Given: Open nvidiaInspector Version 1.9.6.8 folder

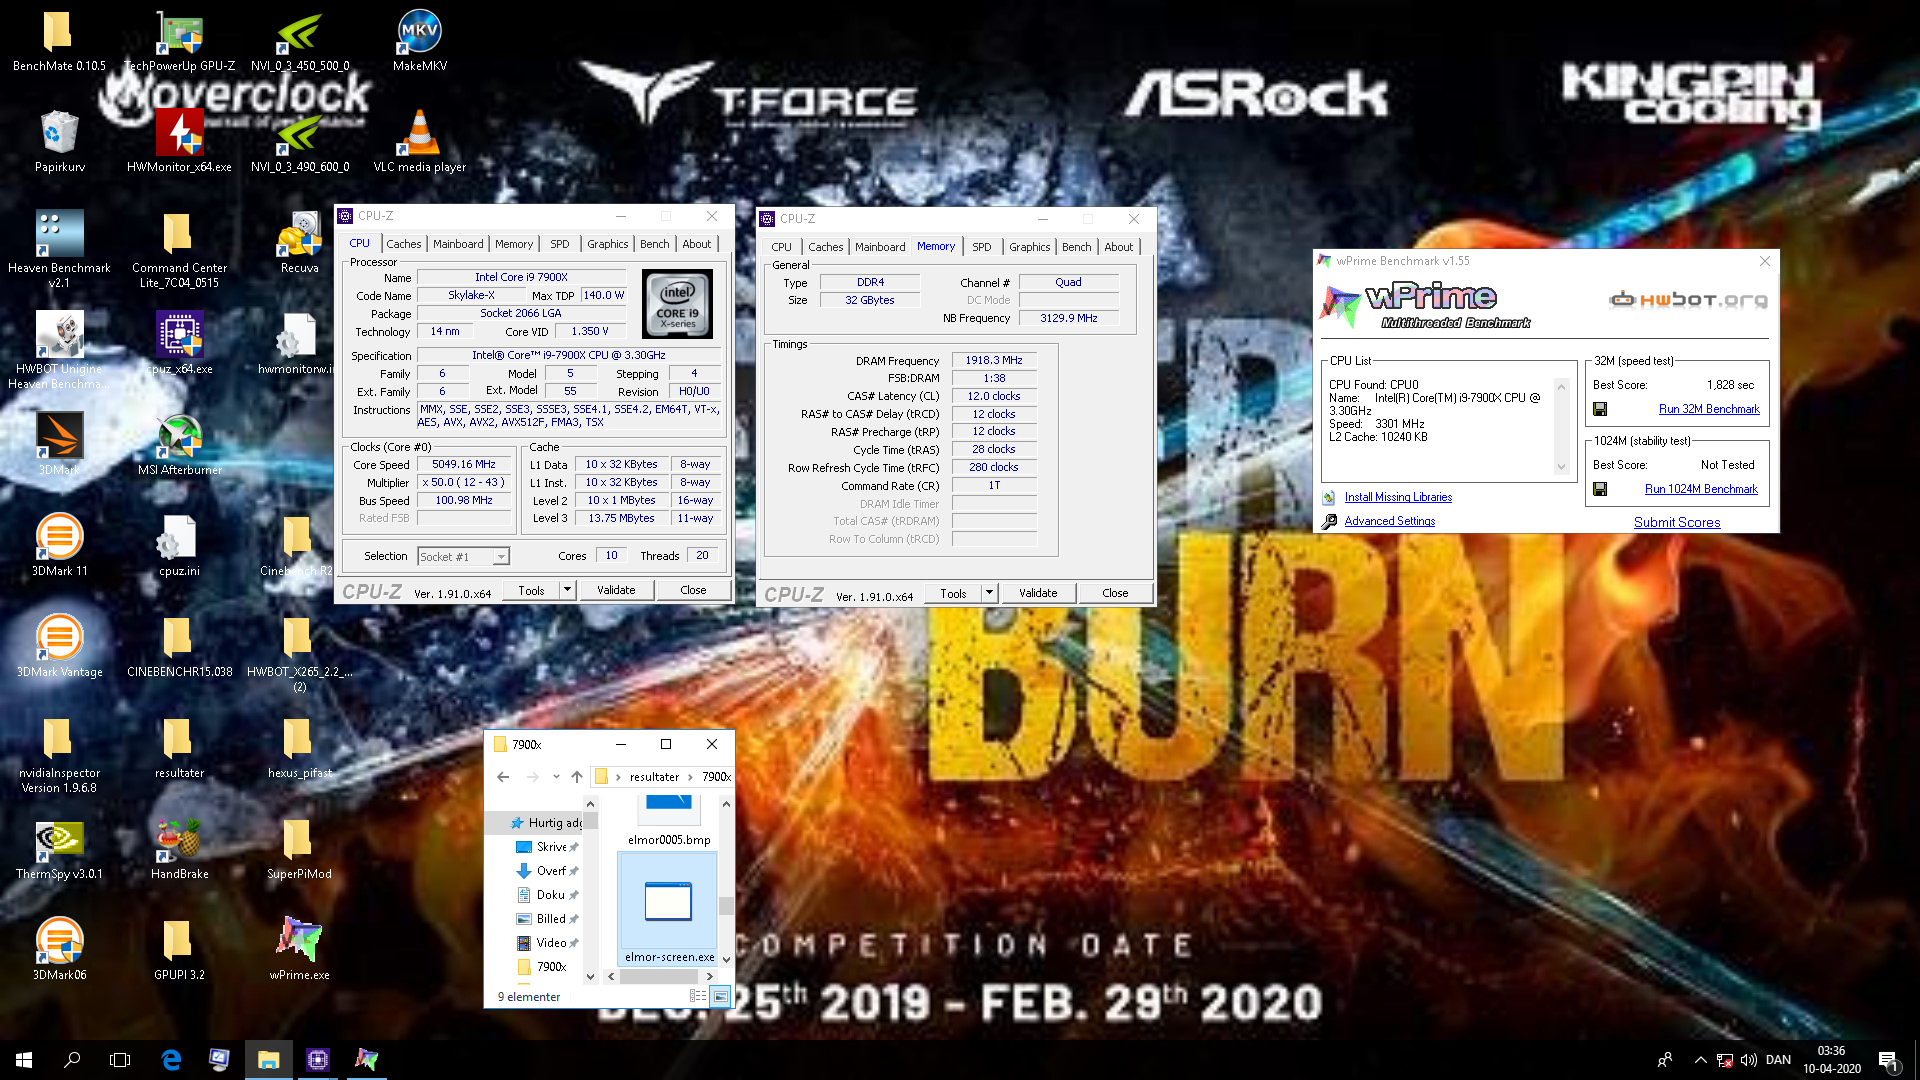Looking at the screenshot, I should 59,755.
